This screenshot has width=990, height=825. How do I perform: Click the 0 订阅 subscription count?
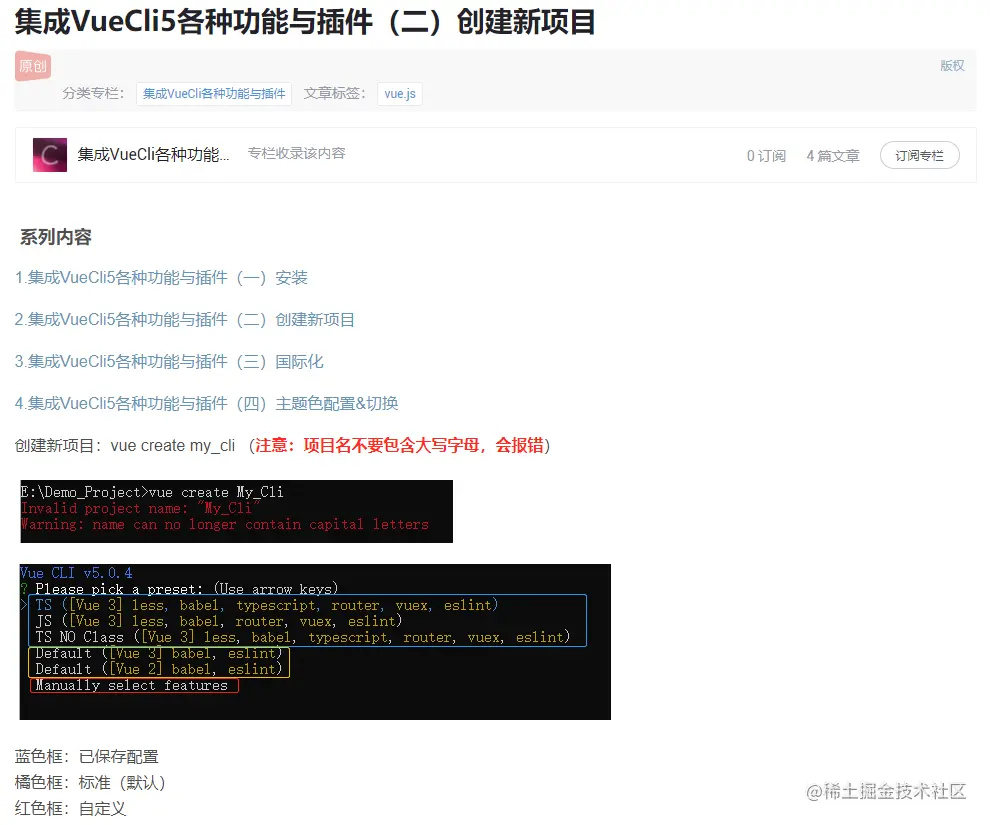pyautogui.click(x=766, y=155)
